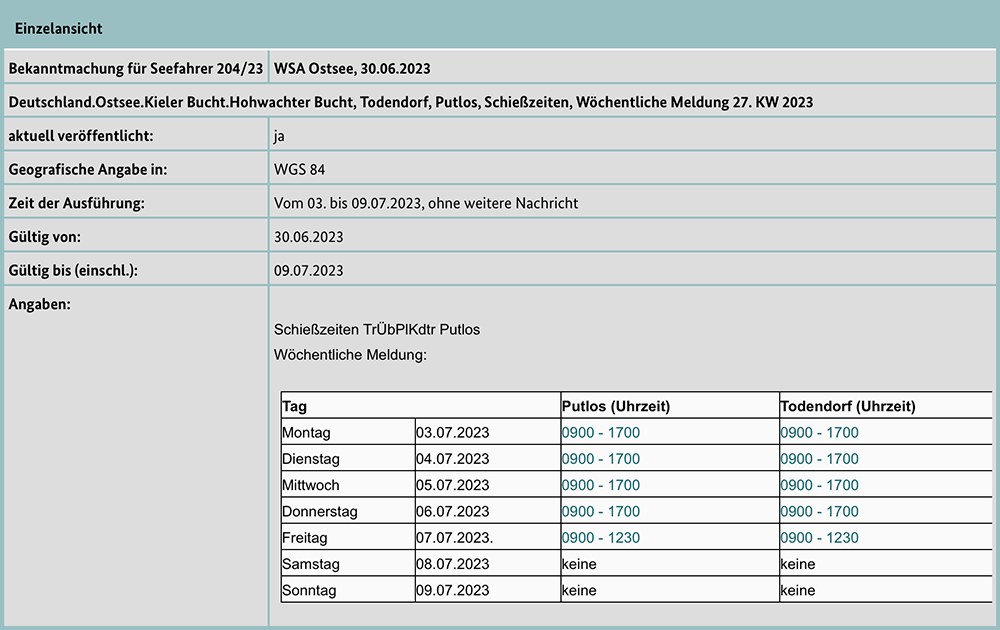The height and width of the screenshot is (630, 1000).
Task: Click the Putlos (Uhrzeit) column header
Action: click(616, 406)
